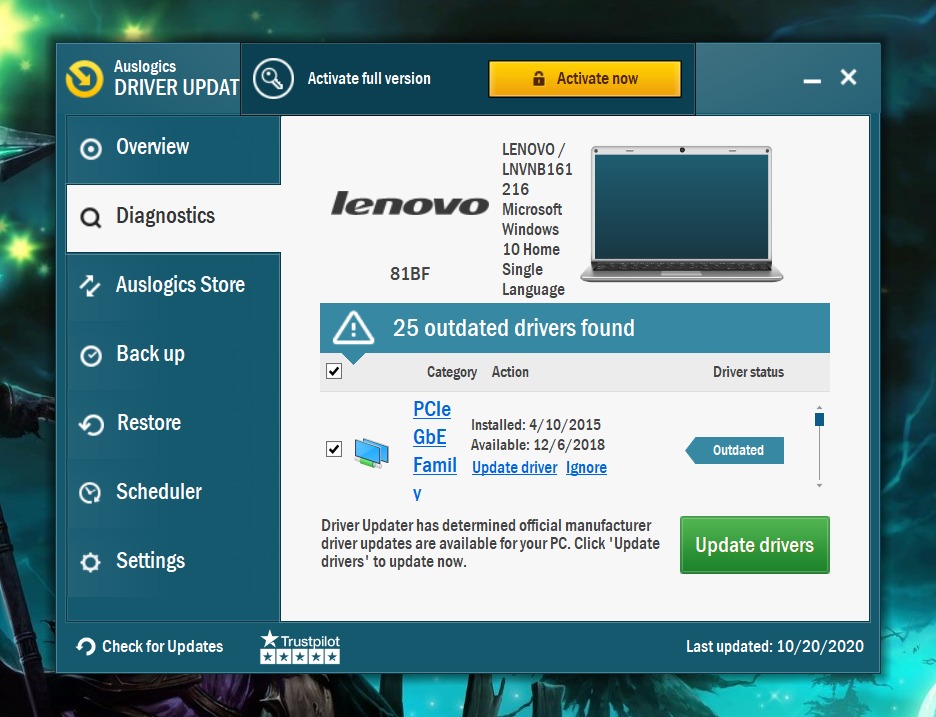Click the Driver status column header
936x717 pixels.
tap(749, 372)
